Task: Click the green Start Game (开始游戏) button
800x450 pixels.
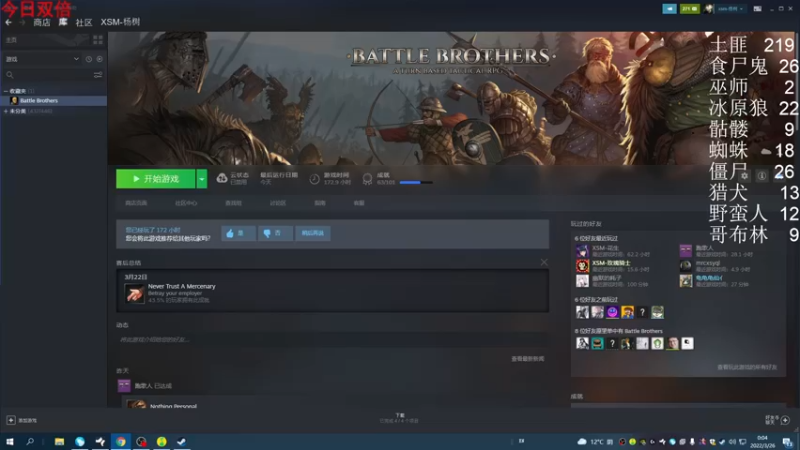Action: [x=156, y=179]
